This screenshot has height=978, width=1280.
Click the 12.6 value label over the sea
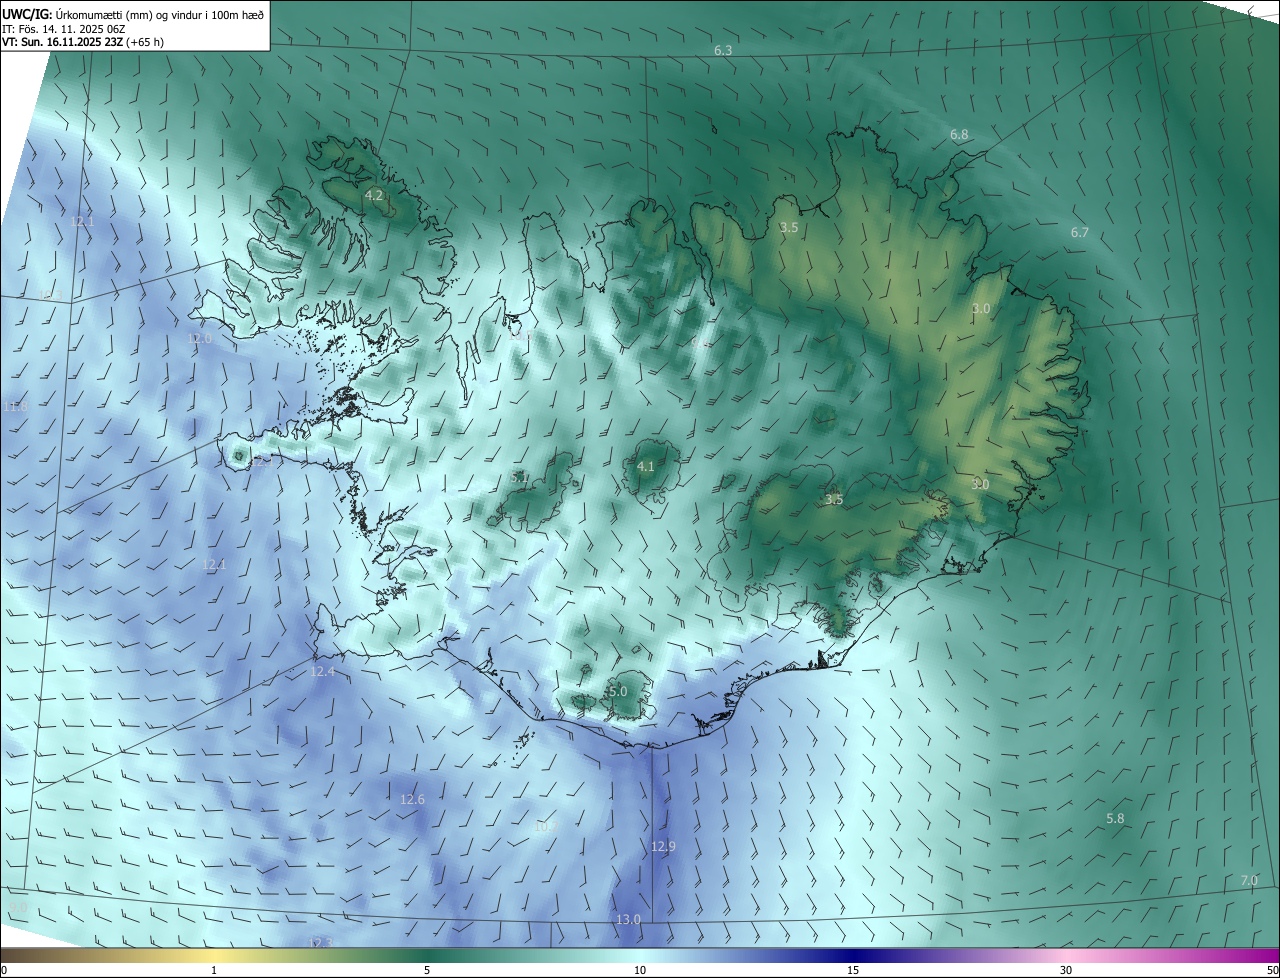click(412, 799)
